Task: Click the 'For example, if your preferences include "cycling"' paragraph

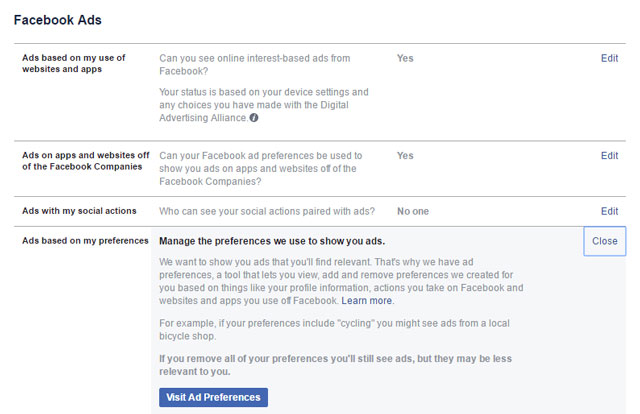Action: [334, 329]
